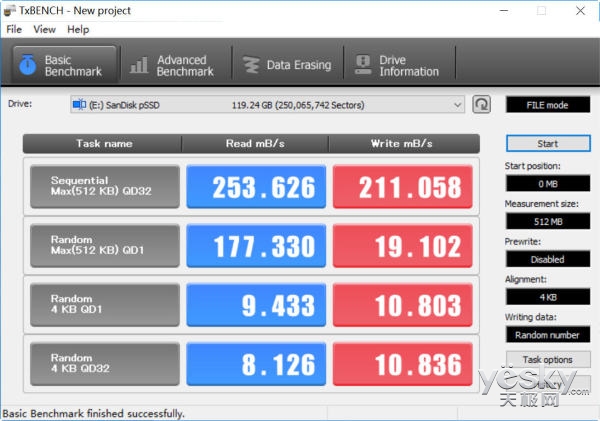Click the Start position 0 MB field
Viewport: 600px width, 421px height.
[547, 184]
